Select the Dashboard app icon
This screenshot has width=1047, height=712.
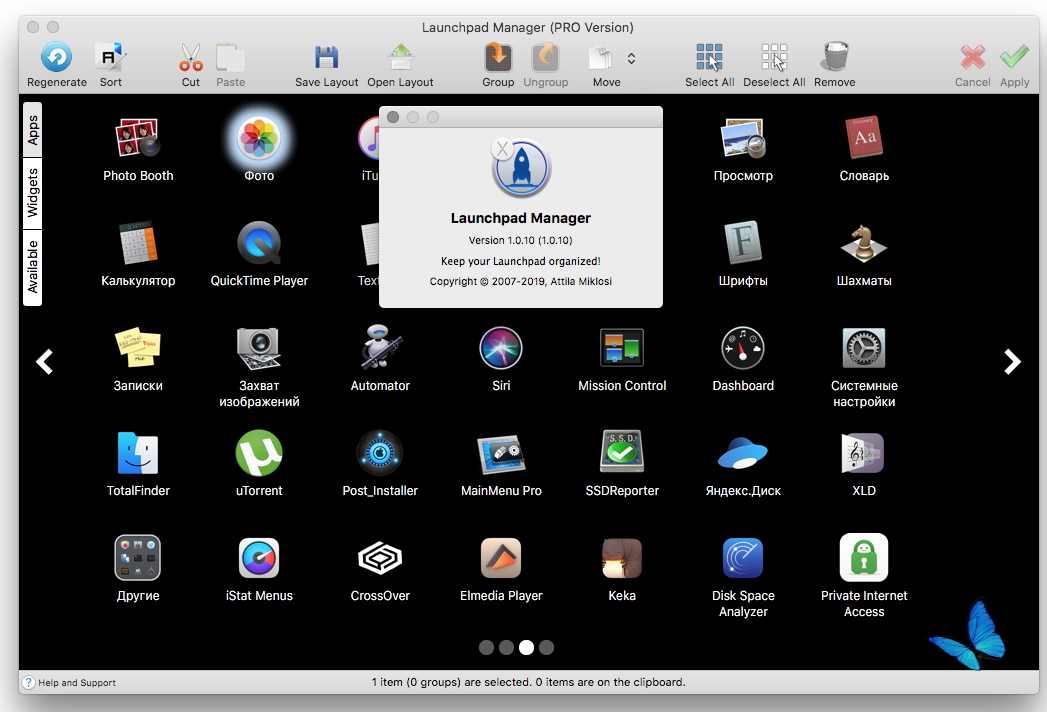click(743, 348)
